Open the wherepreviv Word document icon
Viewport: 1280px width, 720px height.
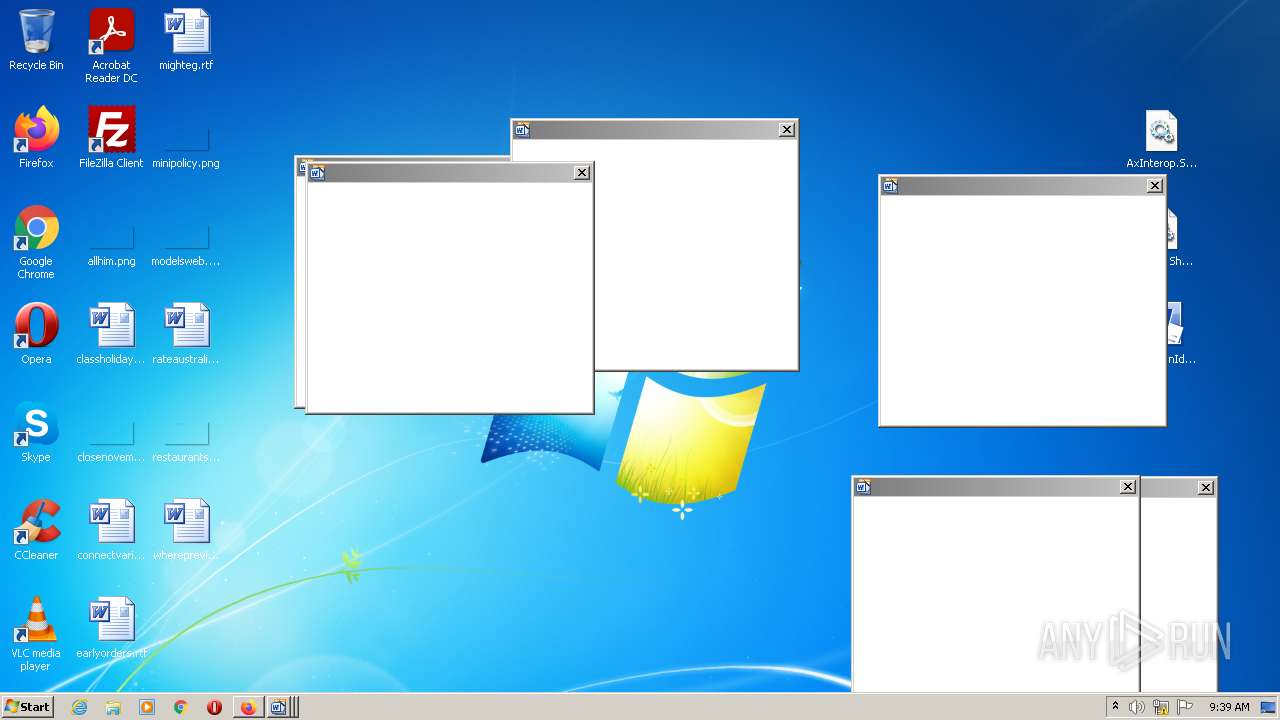(186, 530)
